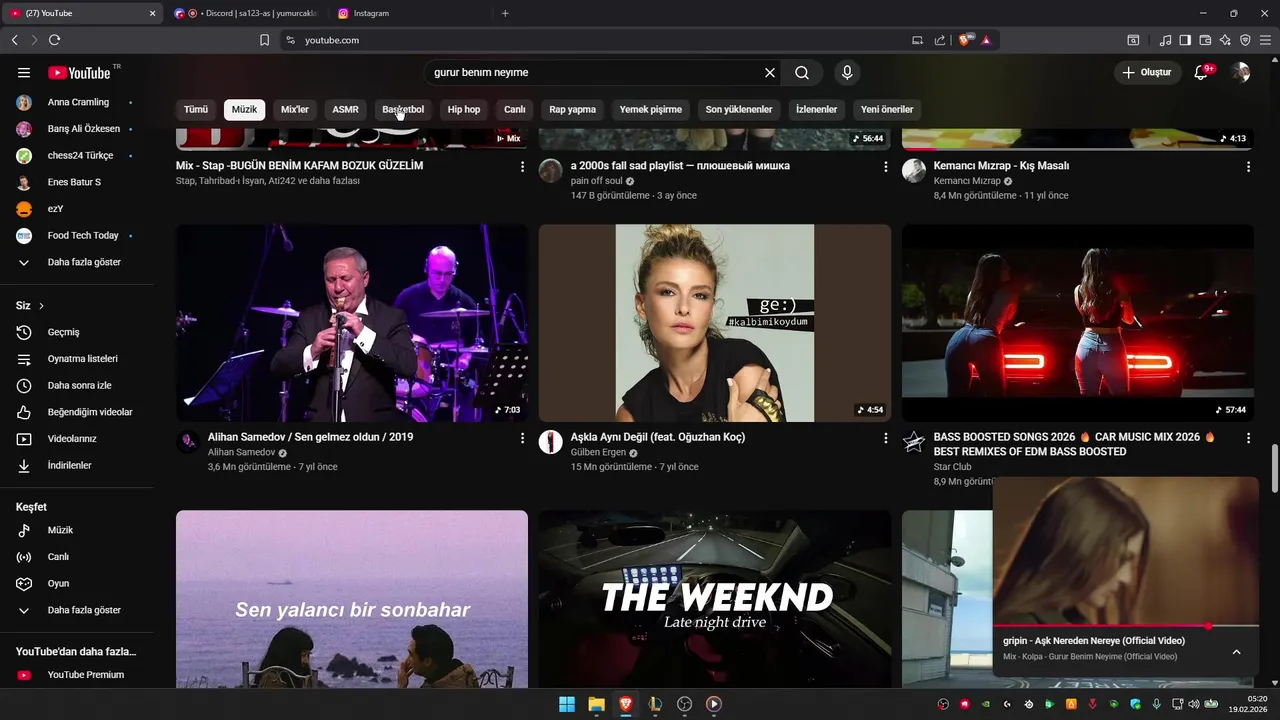Play the Aşkla Aynı Değil thumbnail
The image size is (1280, 720).
715,323
